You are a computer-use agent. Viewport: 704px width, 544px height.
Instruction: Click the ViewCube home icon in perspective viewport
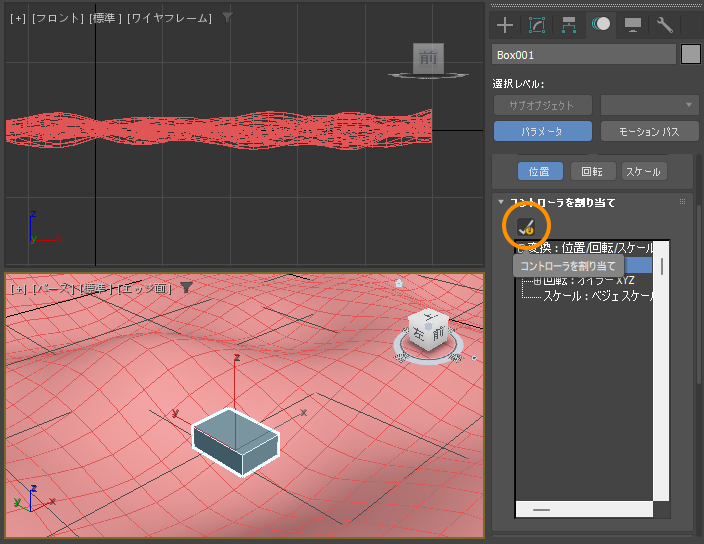pyautogui.click(x=399, y=283)
